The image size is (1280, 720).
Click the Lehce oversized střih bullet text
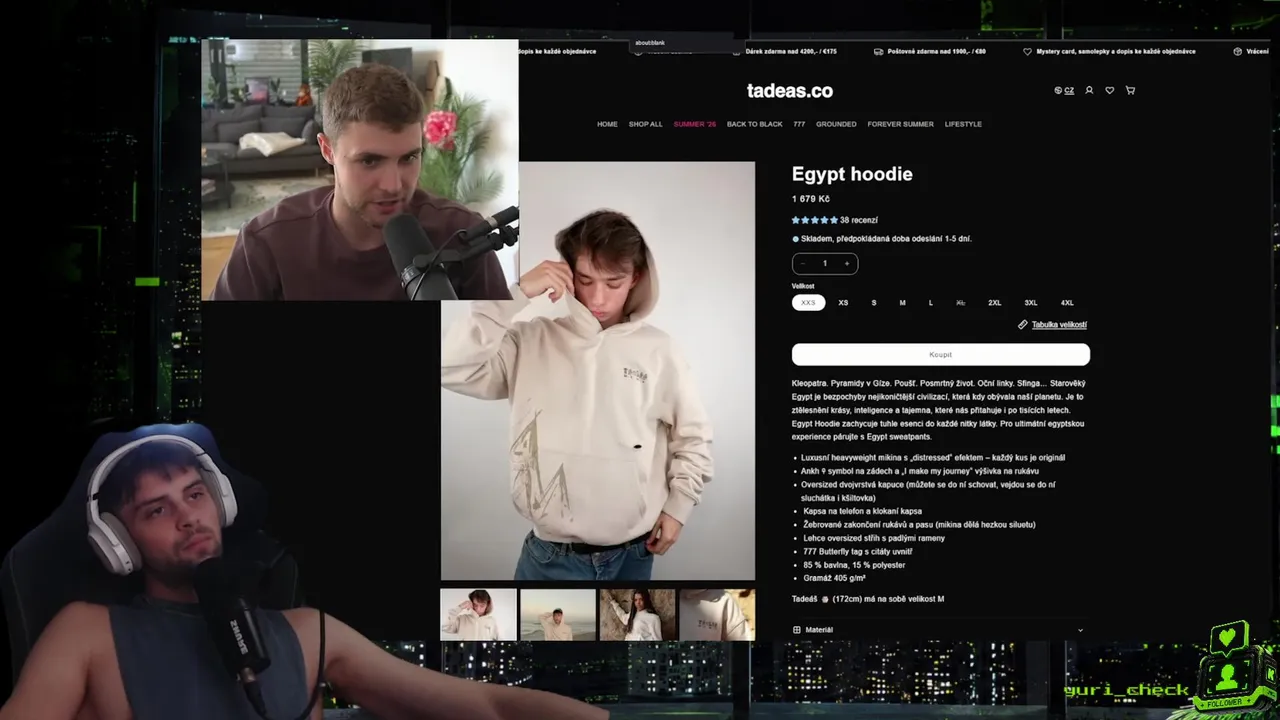[x=874, y=538]
